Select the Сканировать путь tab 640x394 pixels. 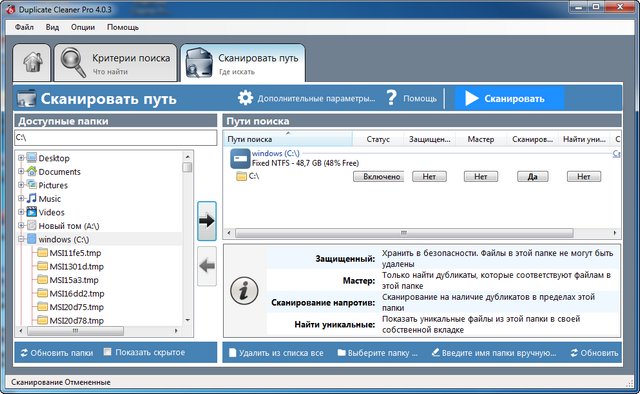tap(242, 63)
